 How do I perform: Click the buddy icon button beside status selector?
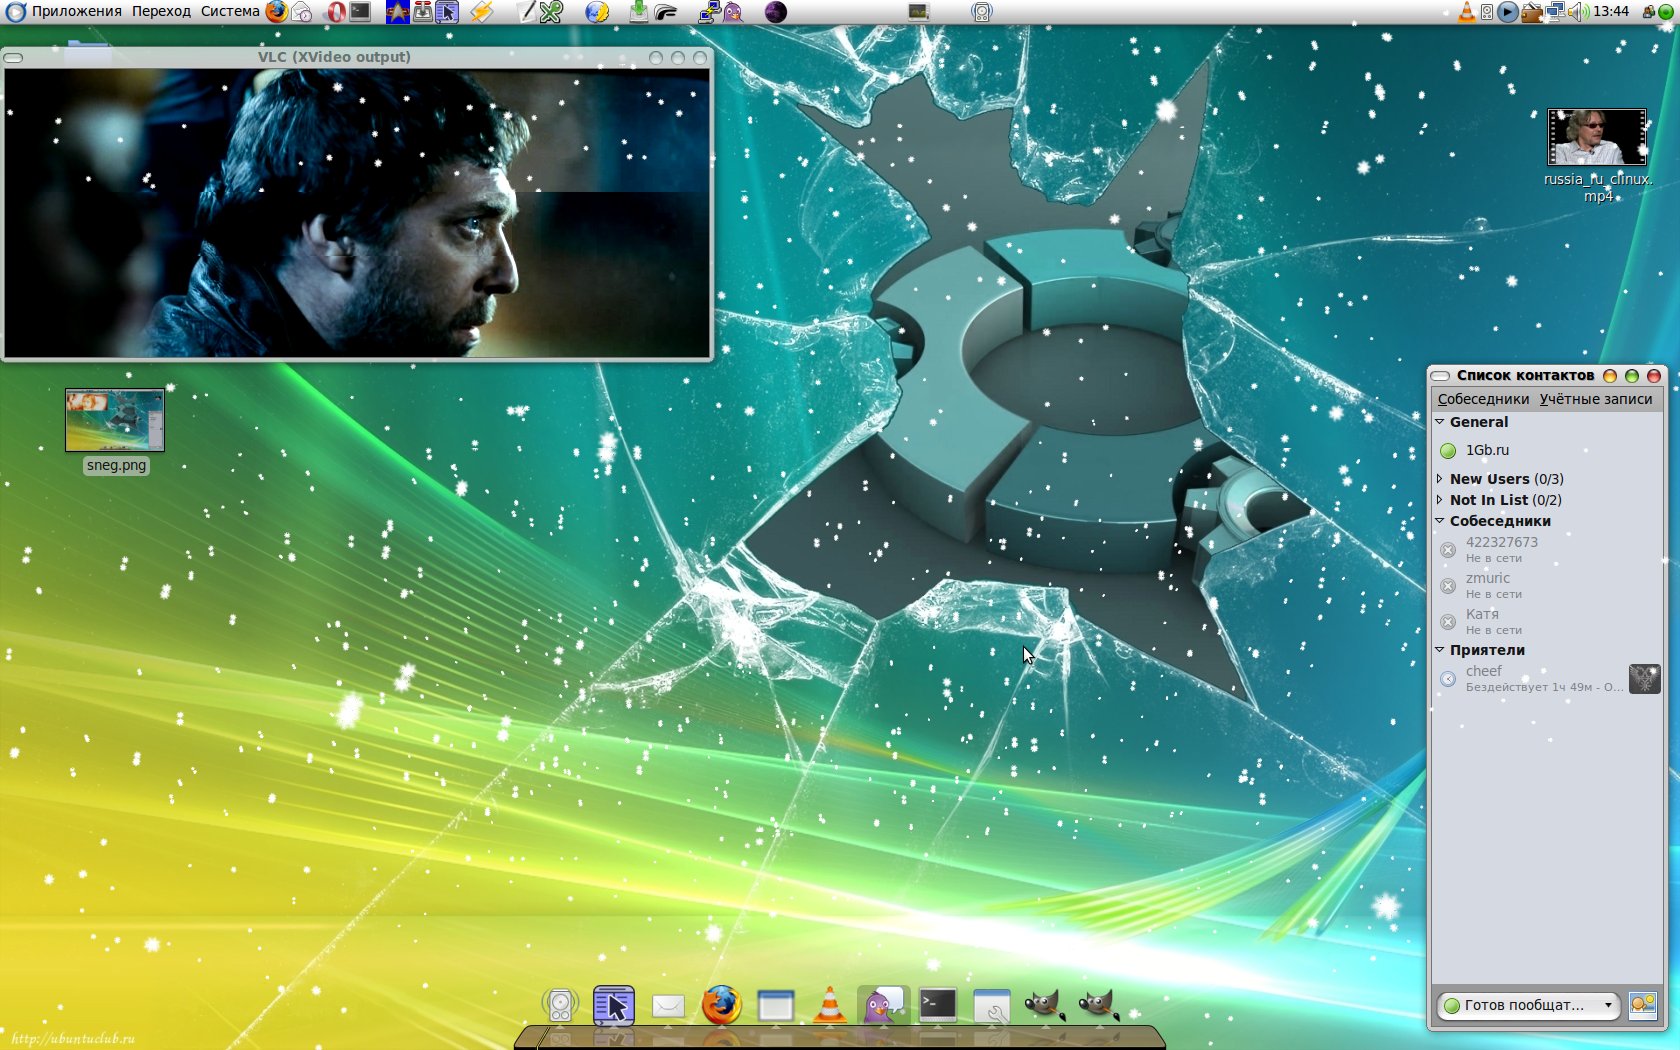pos(1643,1005)
